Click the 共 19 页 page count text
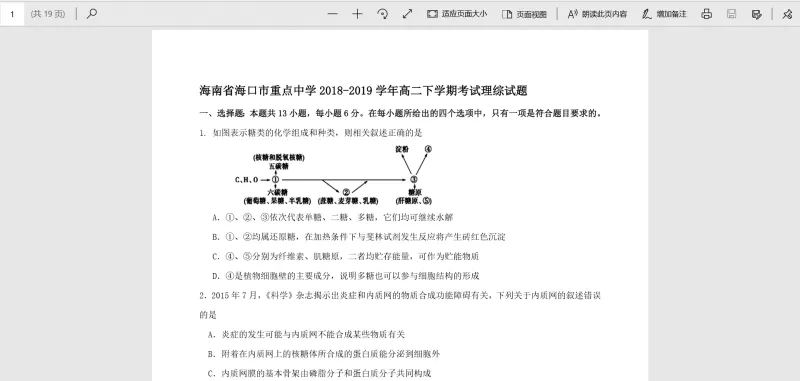Image resolution: width=800 pixels, height=381 pixels. 48,14
